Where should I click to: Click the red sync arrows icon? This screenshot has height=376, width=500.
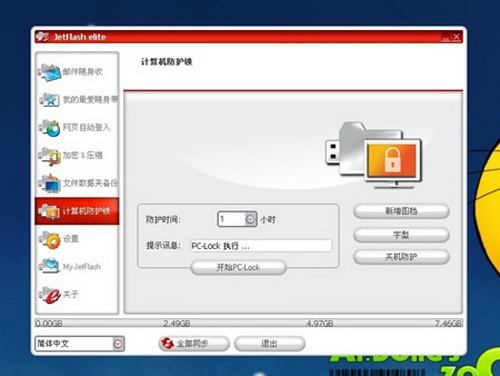tap(167, 343)
